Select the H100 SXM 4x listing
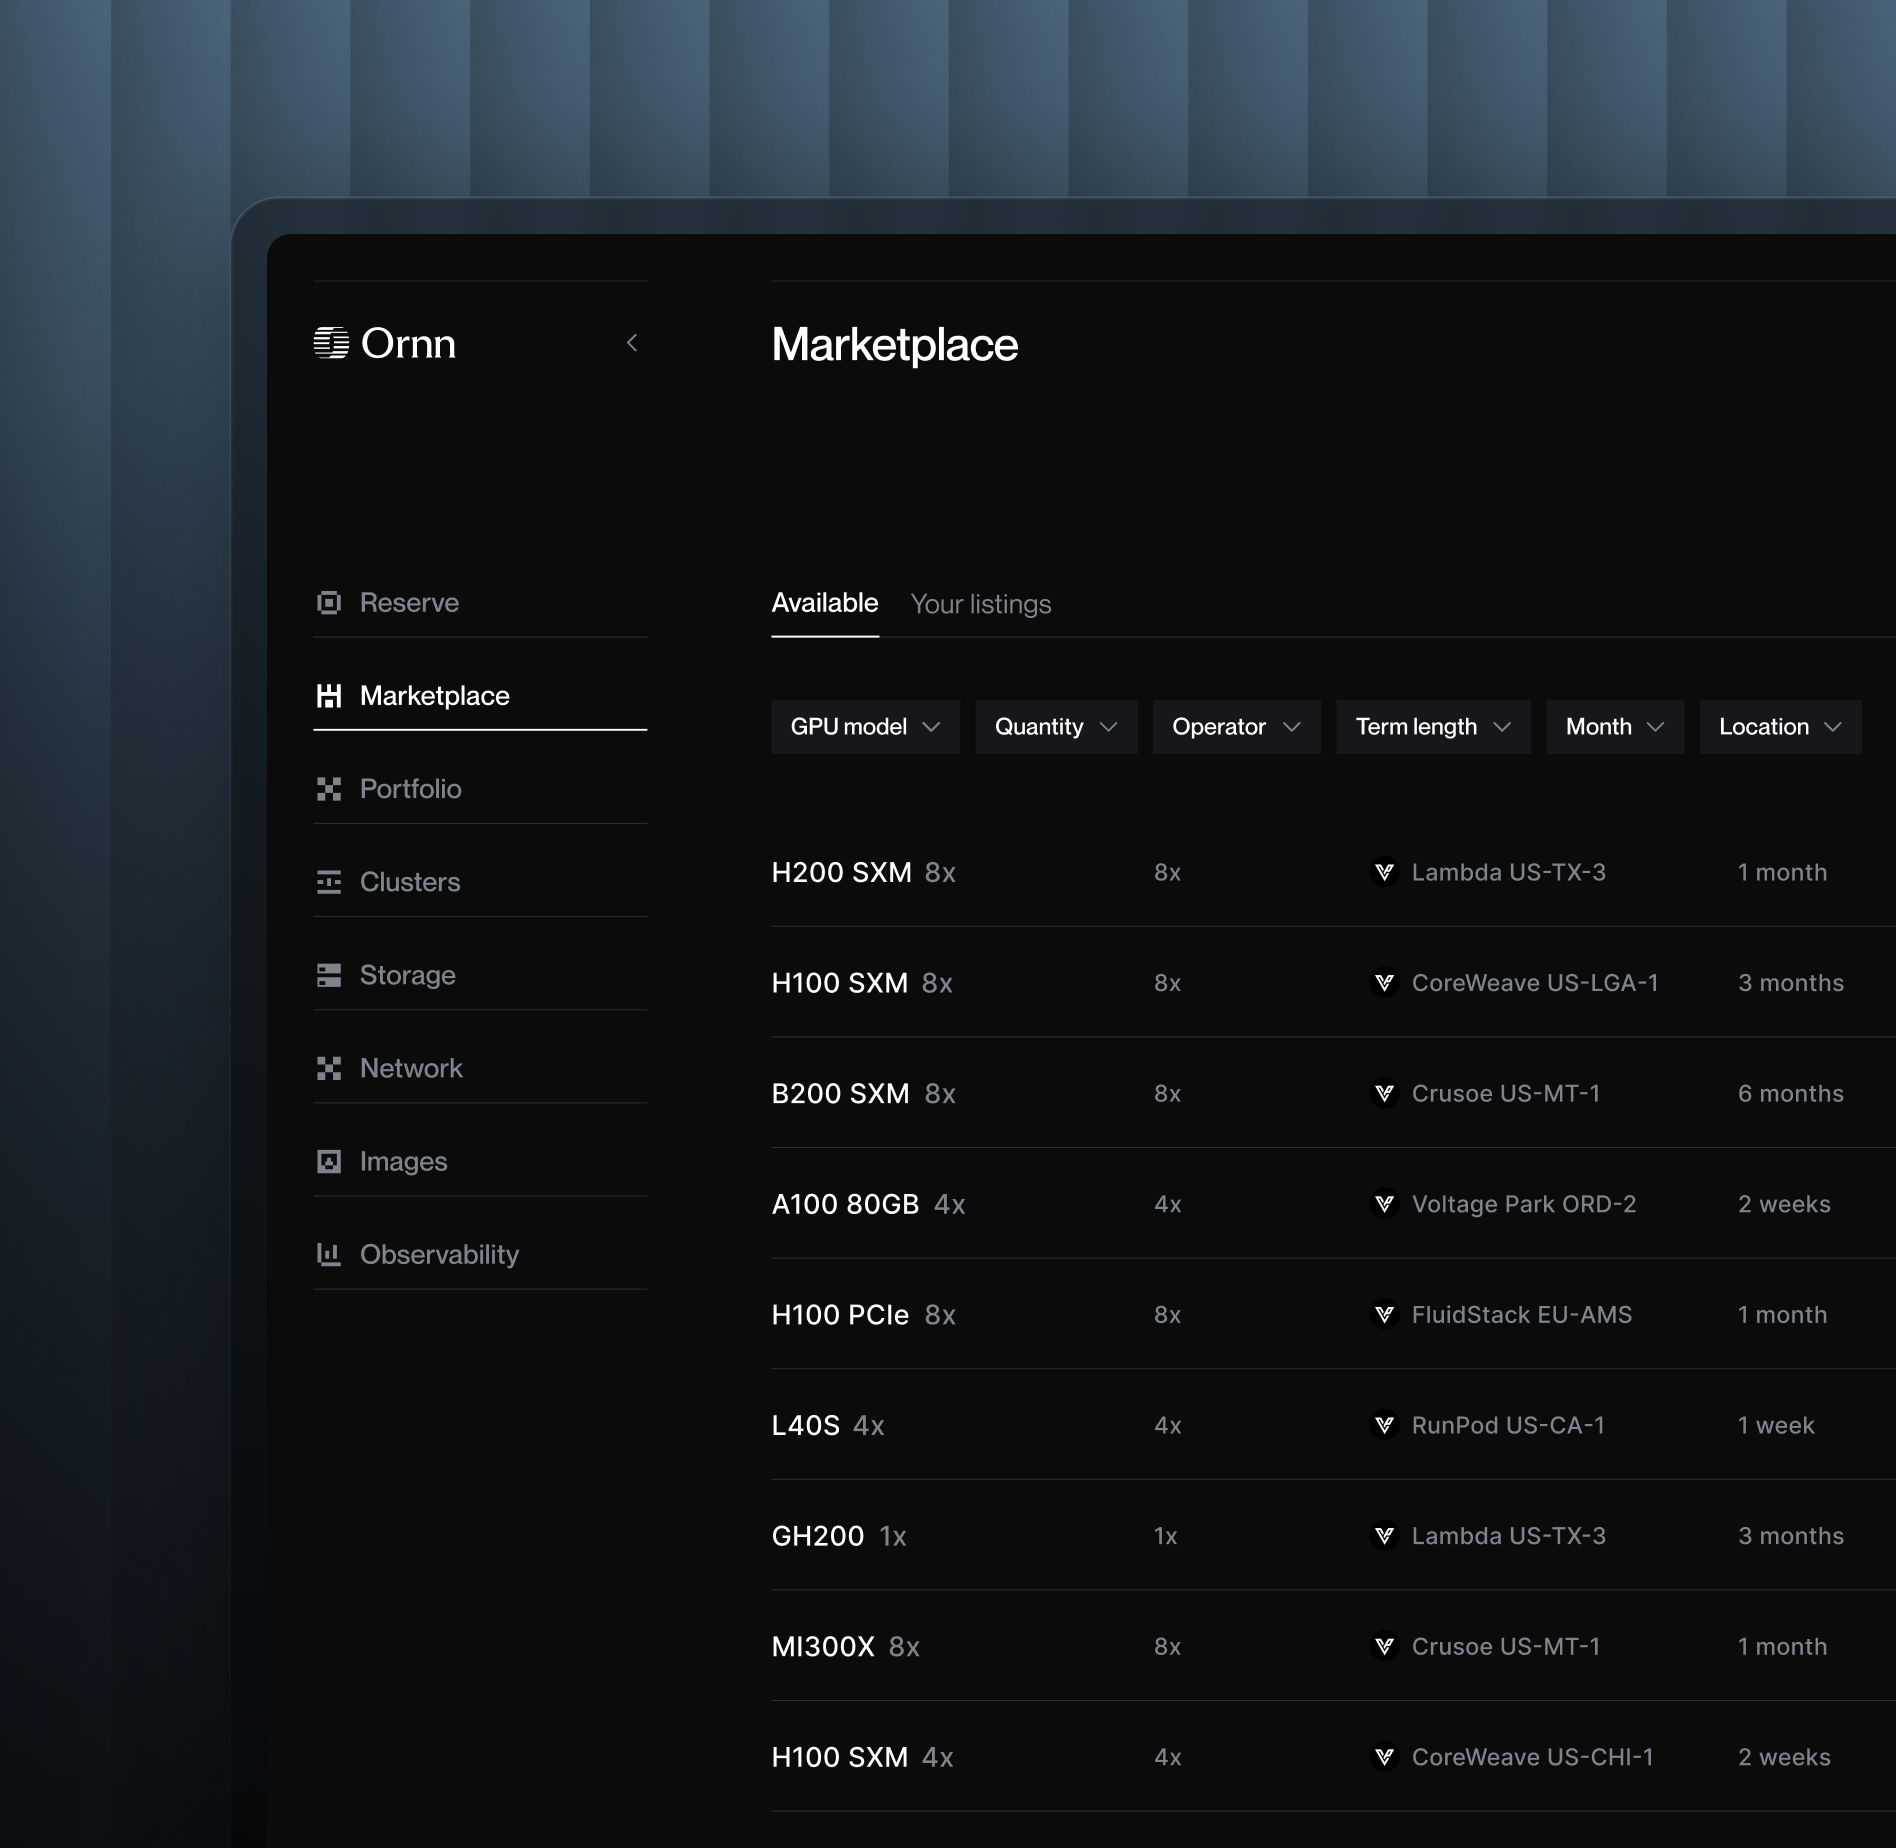Image resolution: width=1896 pixels, height=1848 pixels. pos(862,1756)
